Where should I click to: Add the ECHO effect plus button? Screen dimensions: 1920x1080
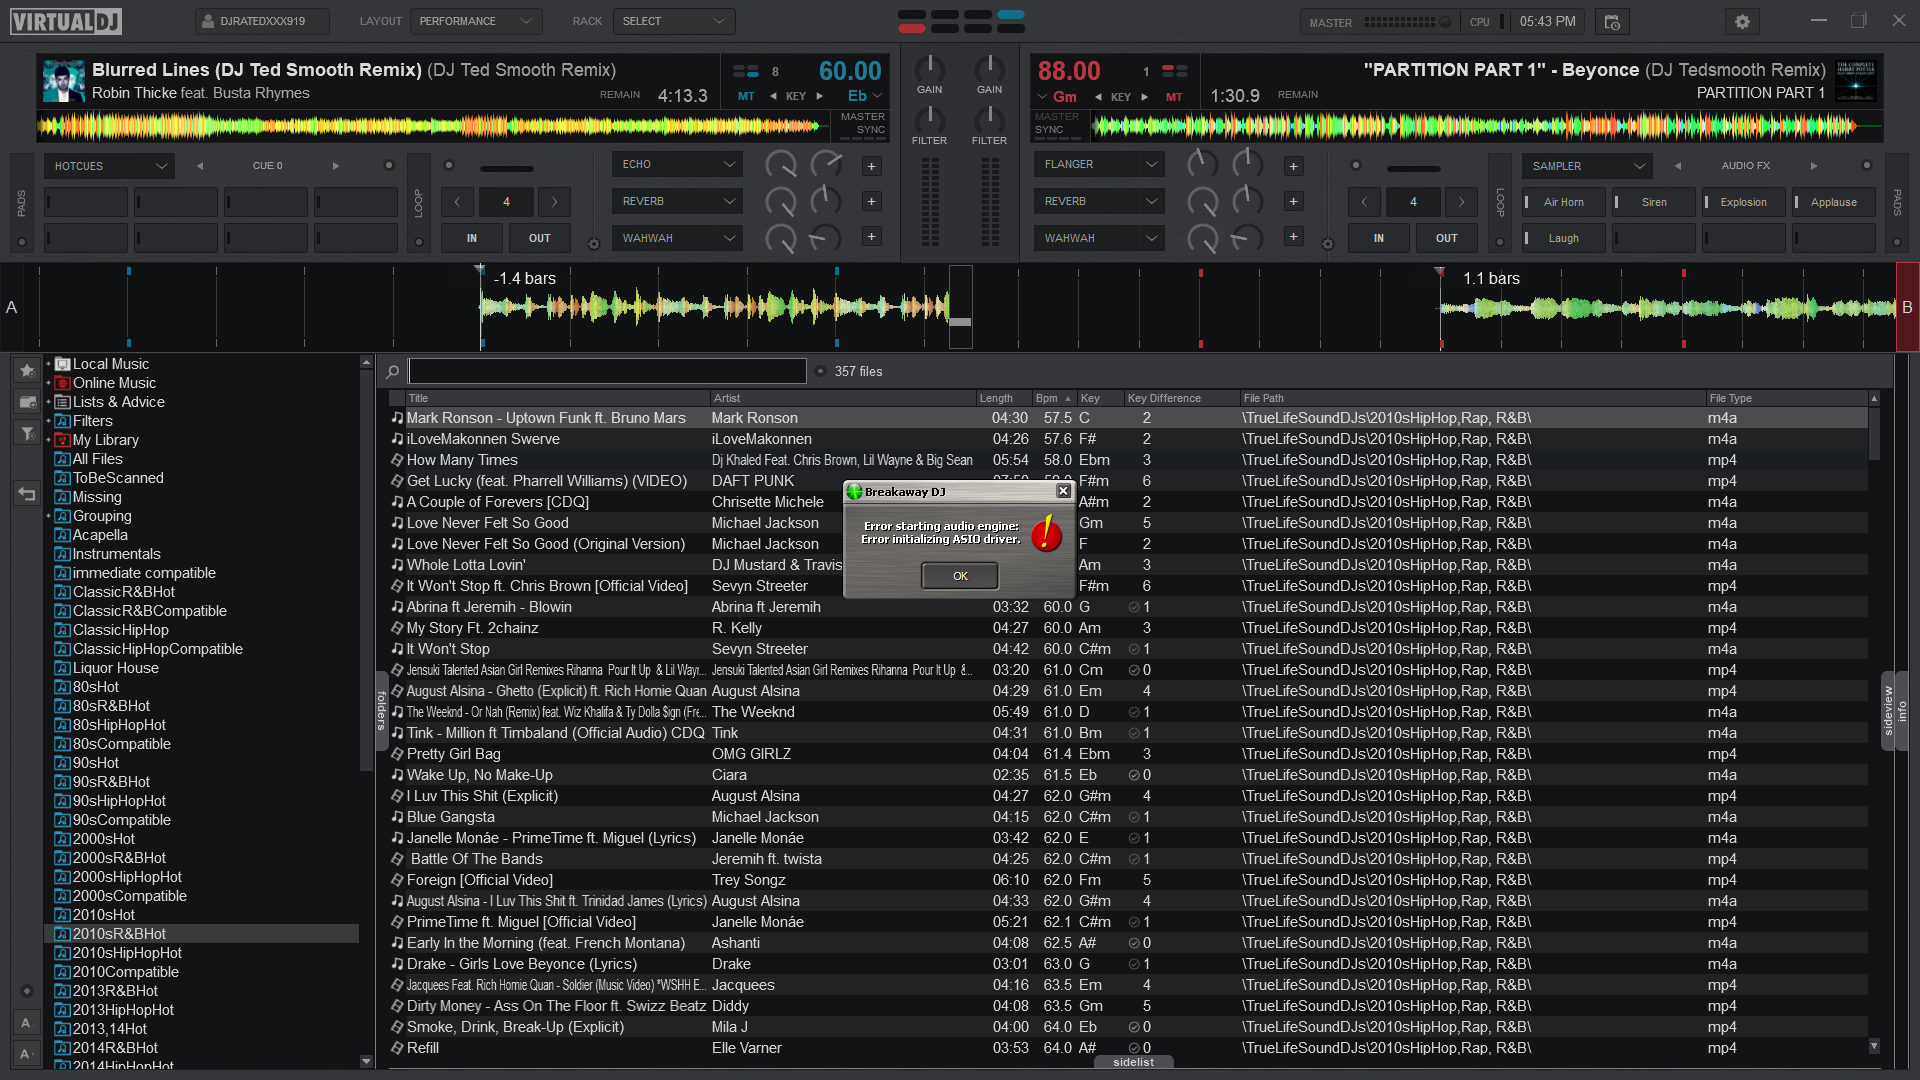[871, 166]
